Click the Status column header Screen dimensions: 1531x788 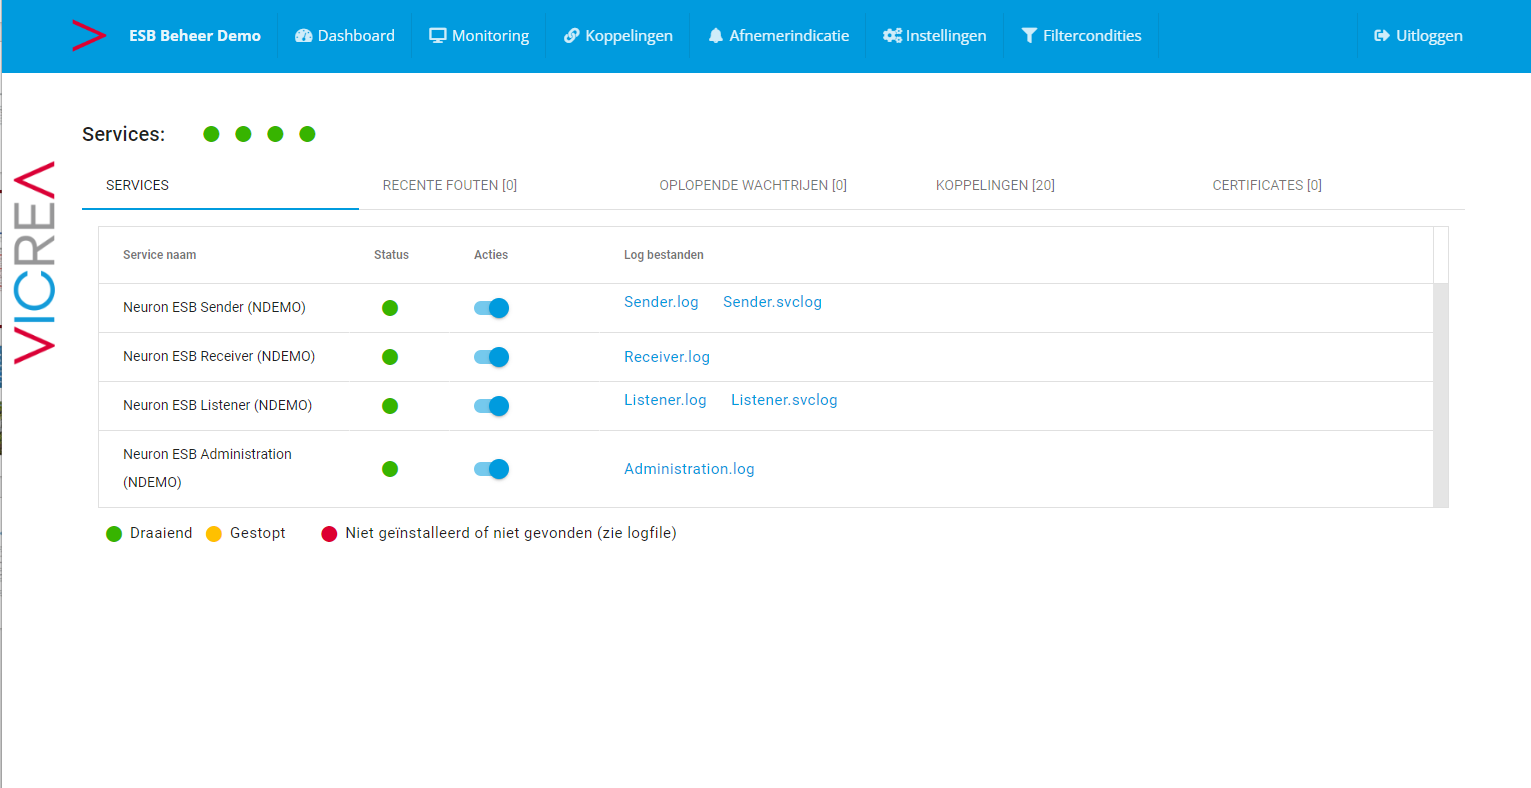391,255
